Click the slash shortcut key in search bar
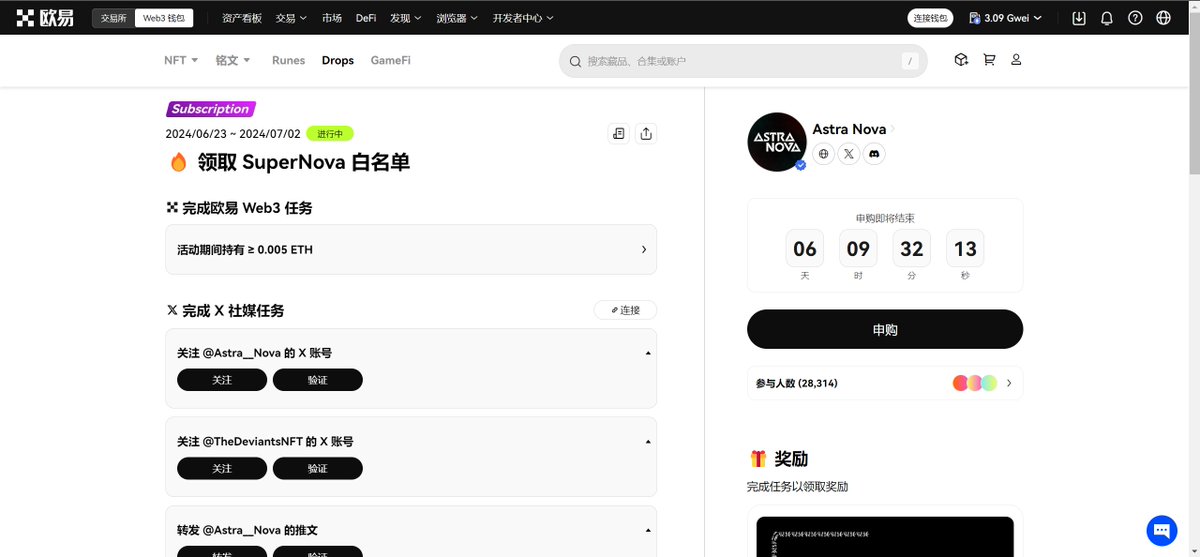The width and height of the screenshot is (1200, 557). click(x=910, y=61)
